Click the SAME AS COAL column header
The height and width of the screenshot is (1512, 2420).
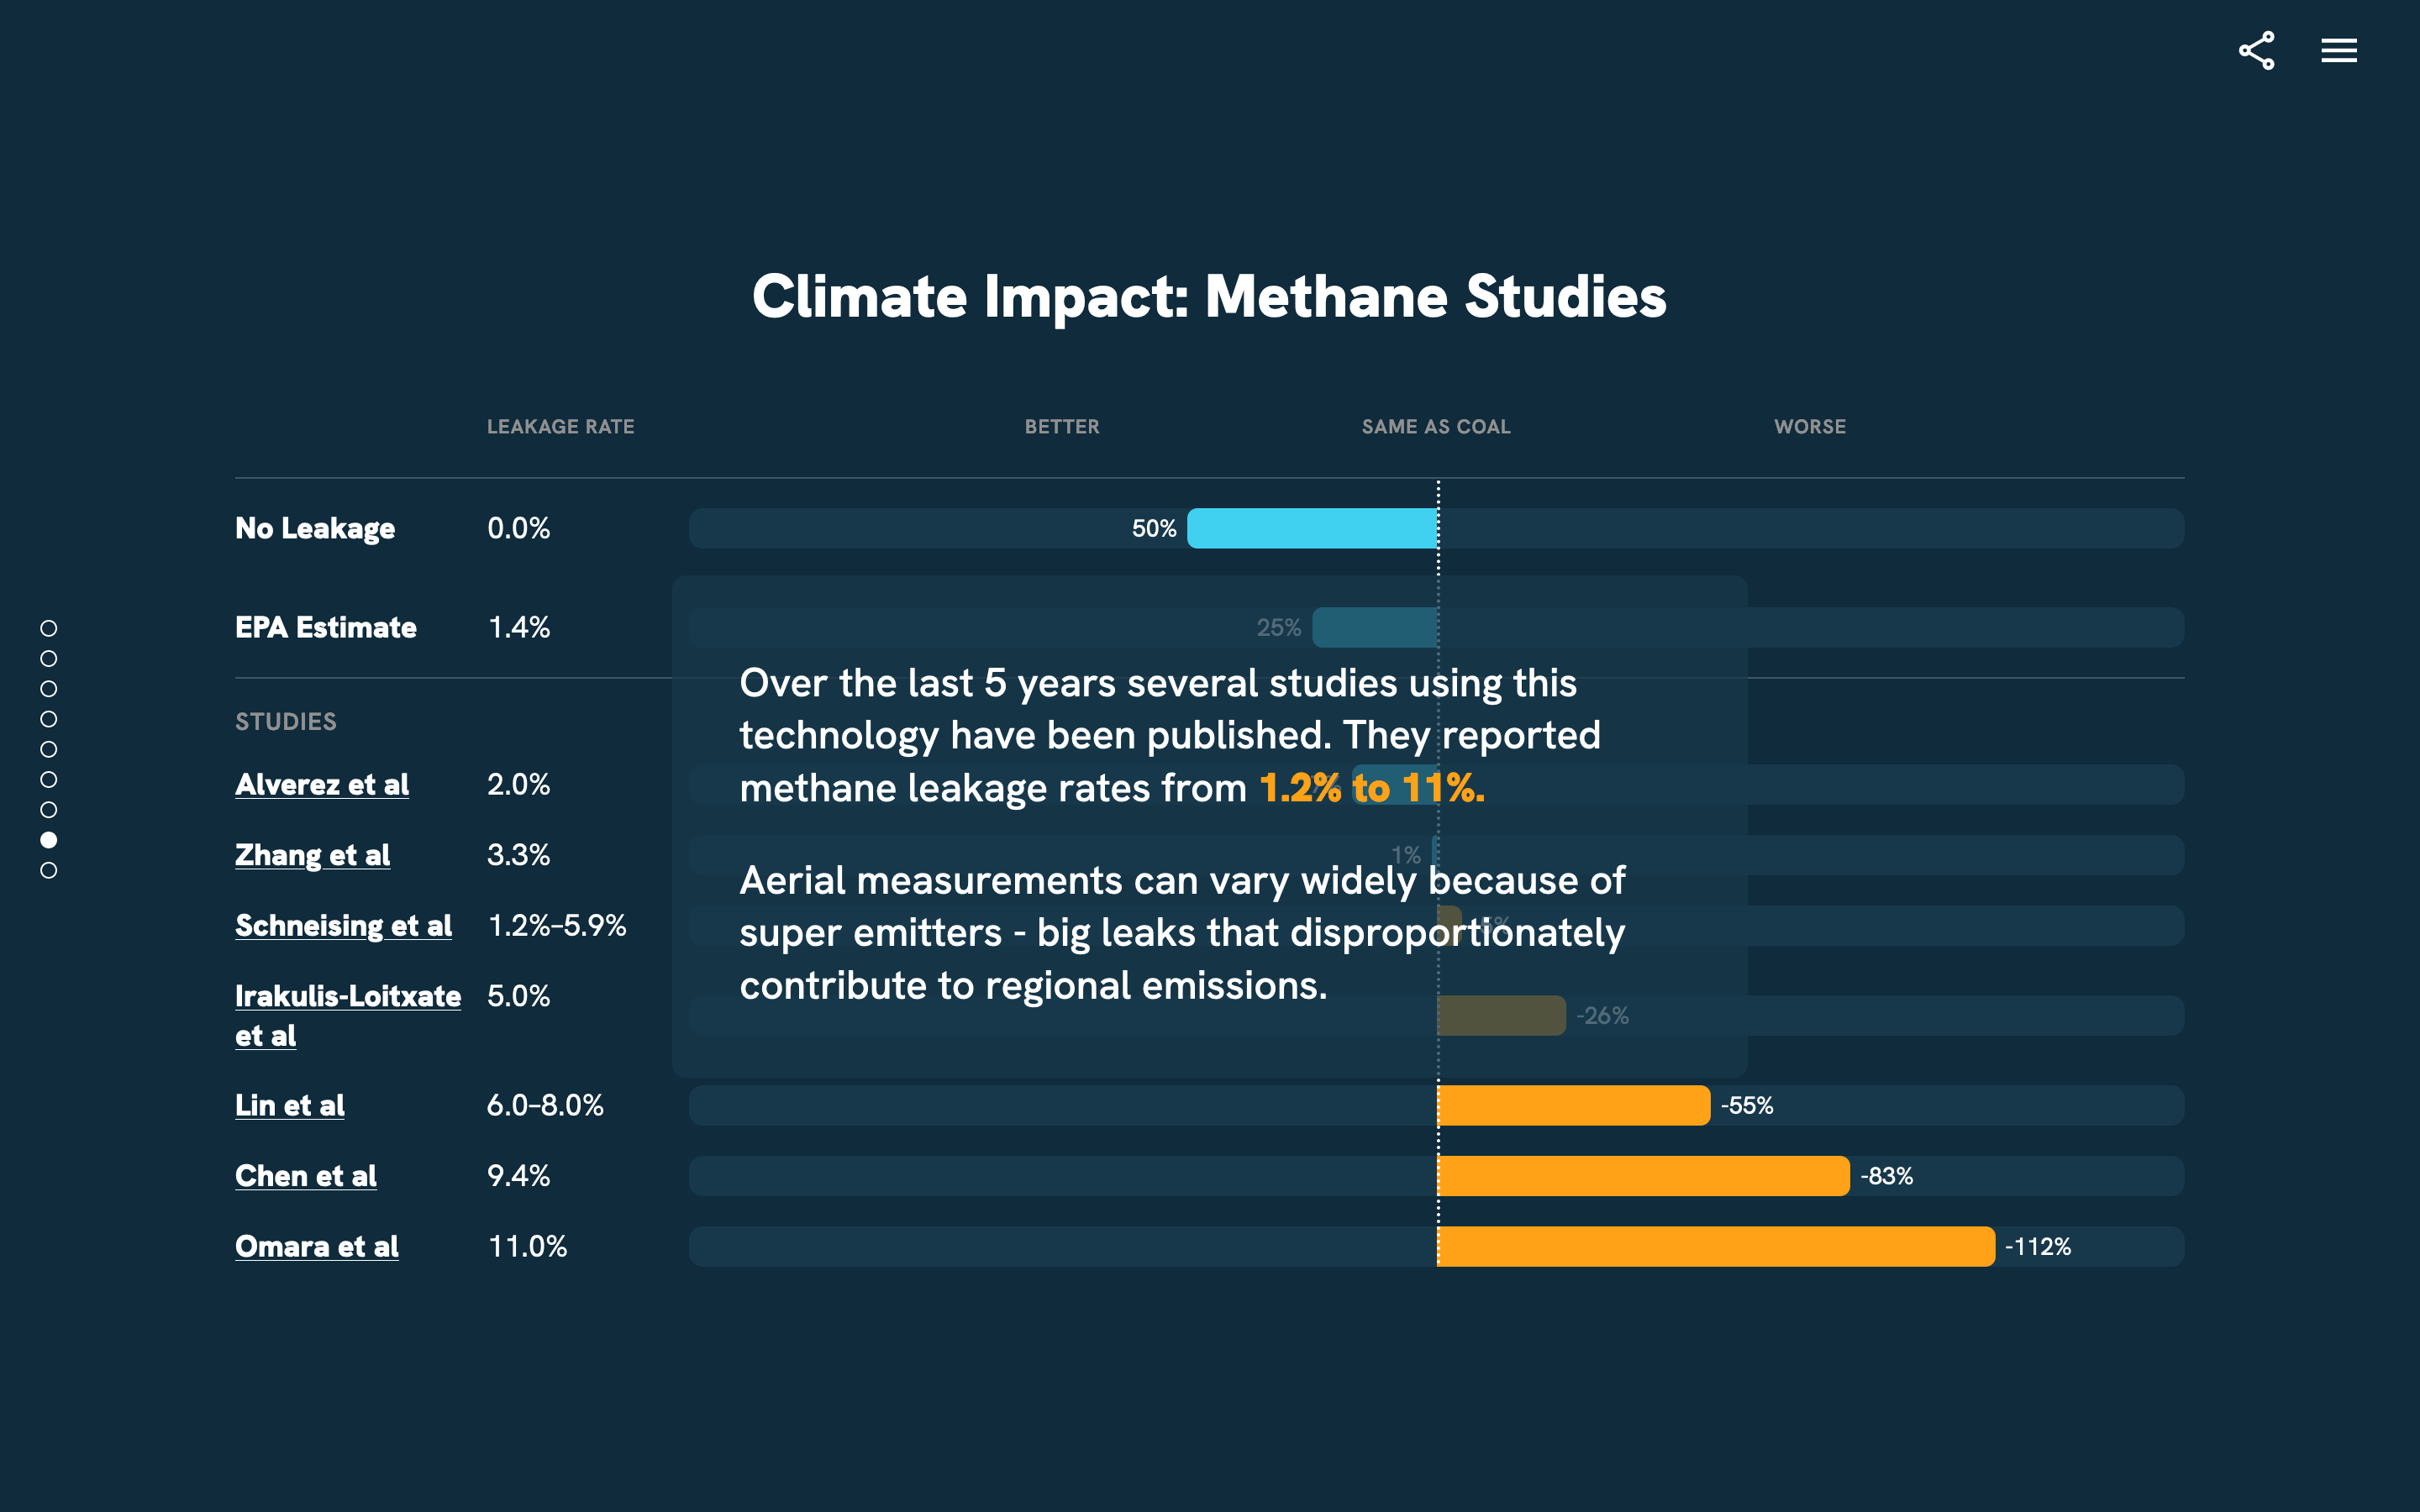coord(1434,426)
